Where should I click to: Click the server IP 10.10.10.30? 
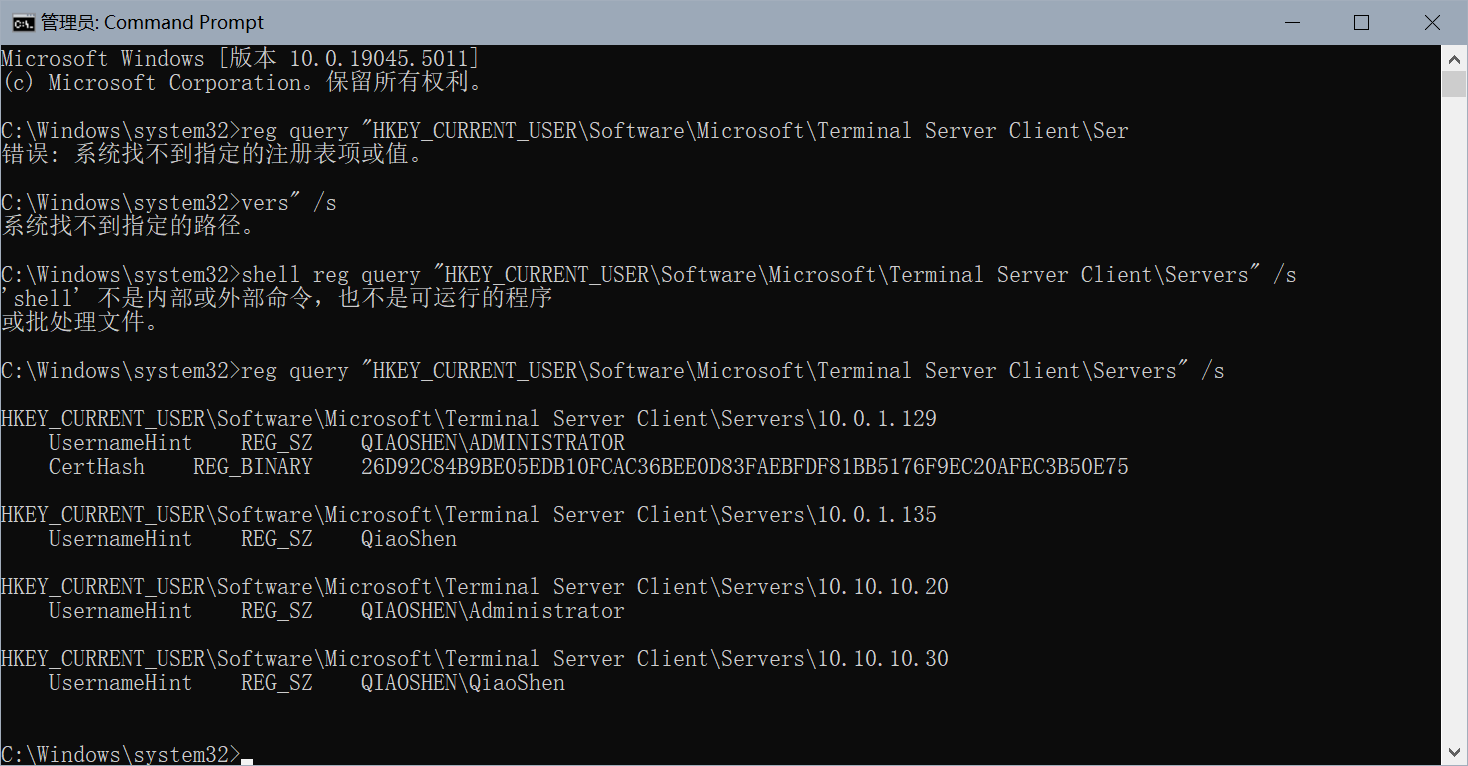tap(883, 659)
